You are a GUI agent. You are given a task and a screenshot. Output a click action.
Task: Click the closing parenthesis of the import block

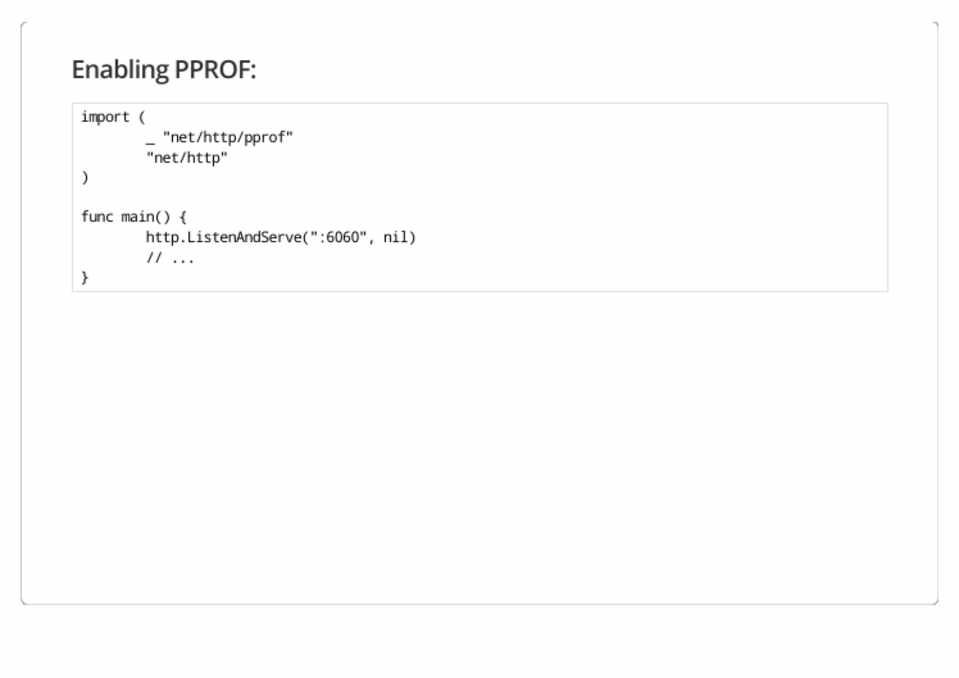click(x=85, y=177)
